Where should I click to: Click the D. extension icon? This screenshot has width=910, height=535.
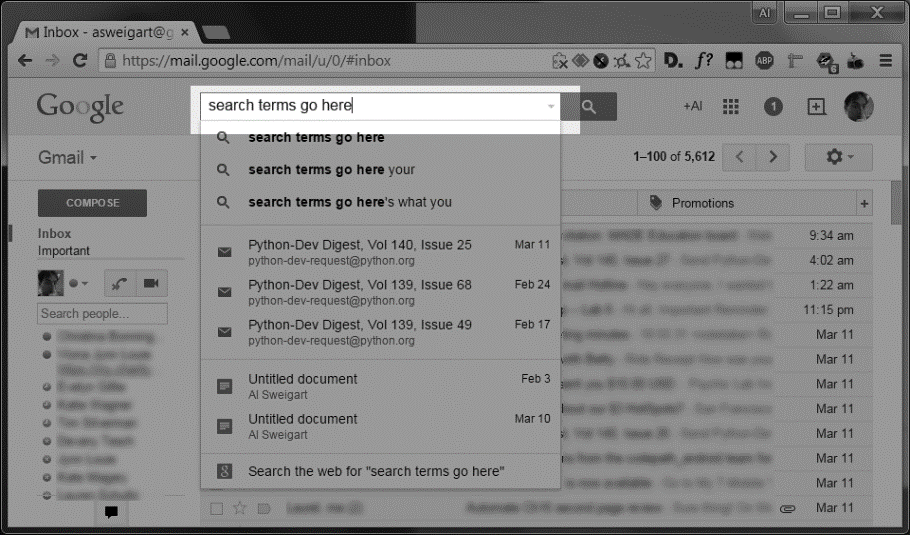pos(673,60)
